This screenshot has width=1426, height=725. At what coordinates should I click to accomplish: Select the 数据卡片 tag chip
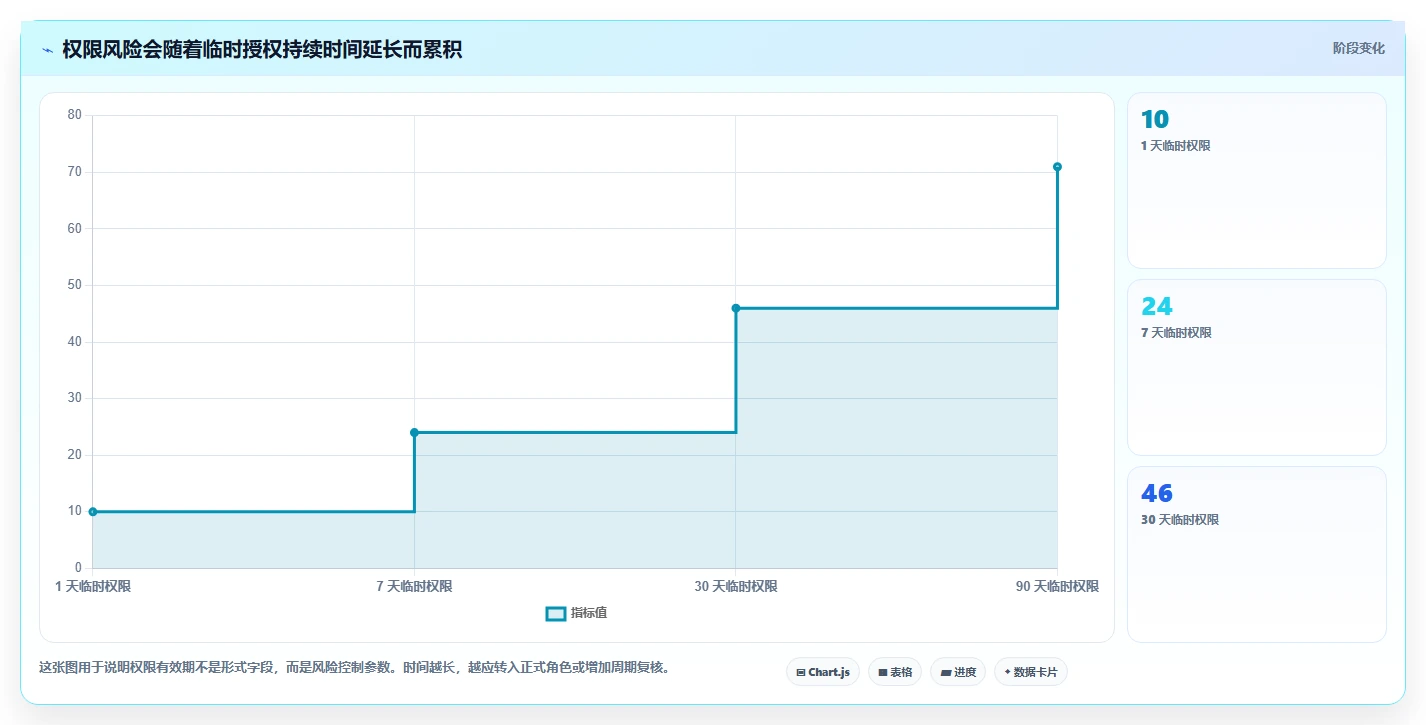click(x=1030, y=672)
